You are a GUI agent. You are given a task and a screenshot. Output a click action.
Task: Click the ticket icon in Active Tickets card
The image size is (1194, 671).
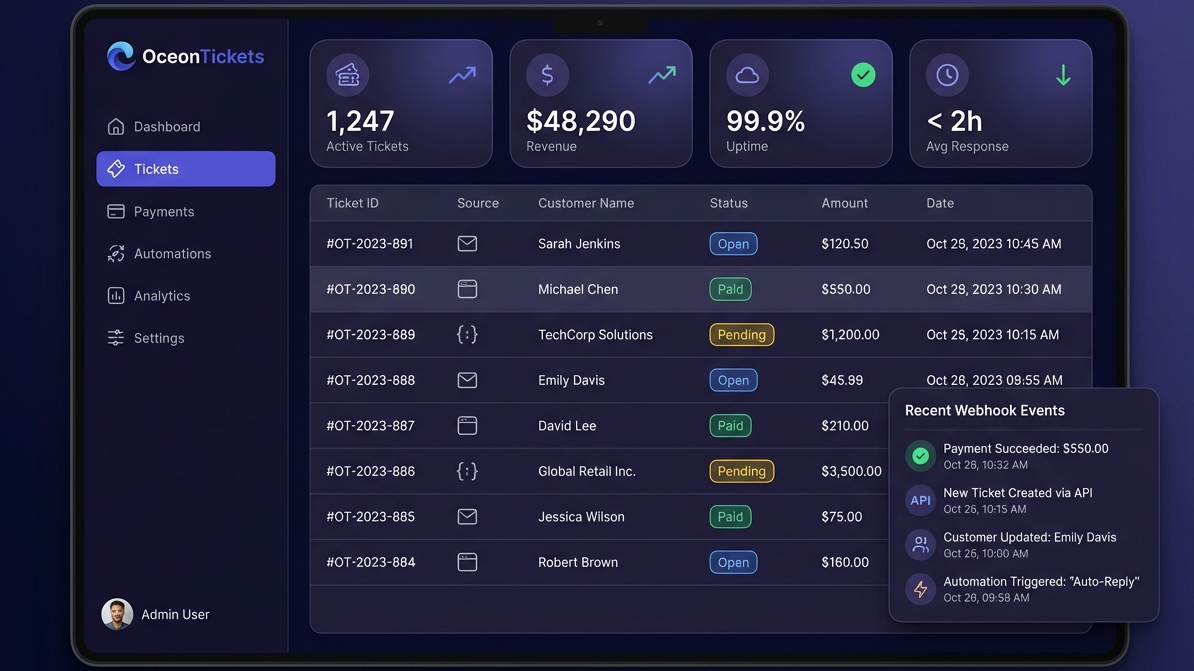coord(347,75)
